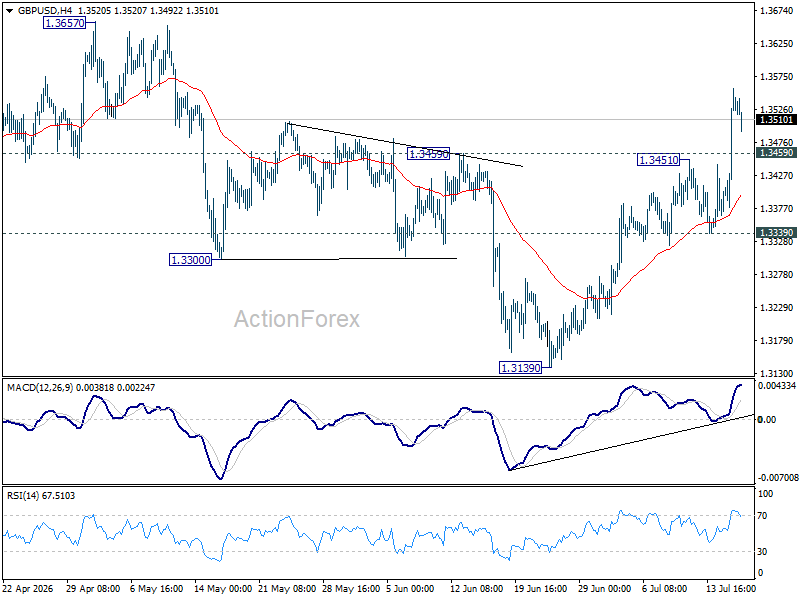Click the 5 Jun 00:00 date label
The image size is (800, 600).
coord(410,588)
